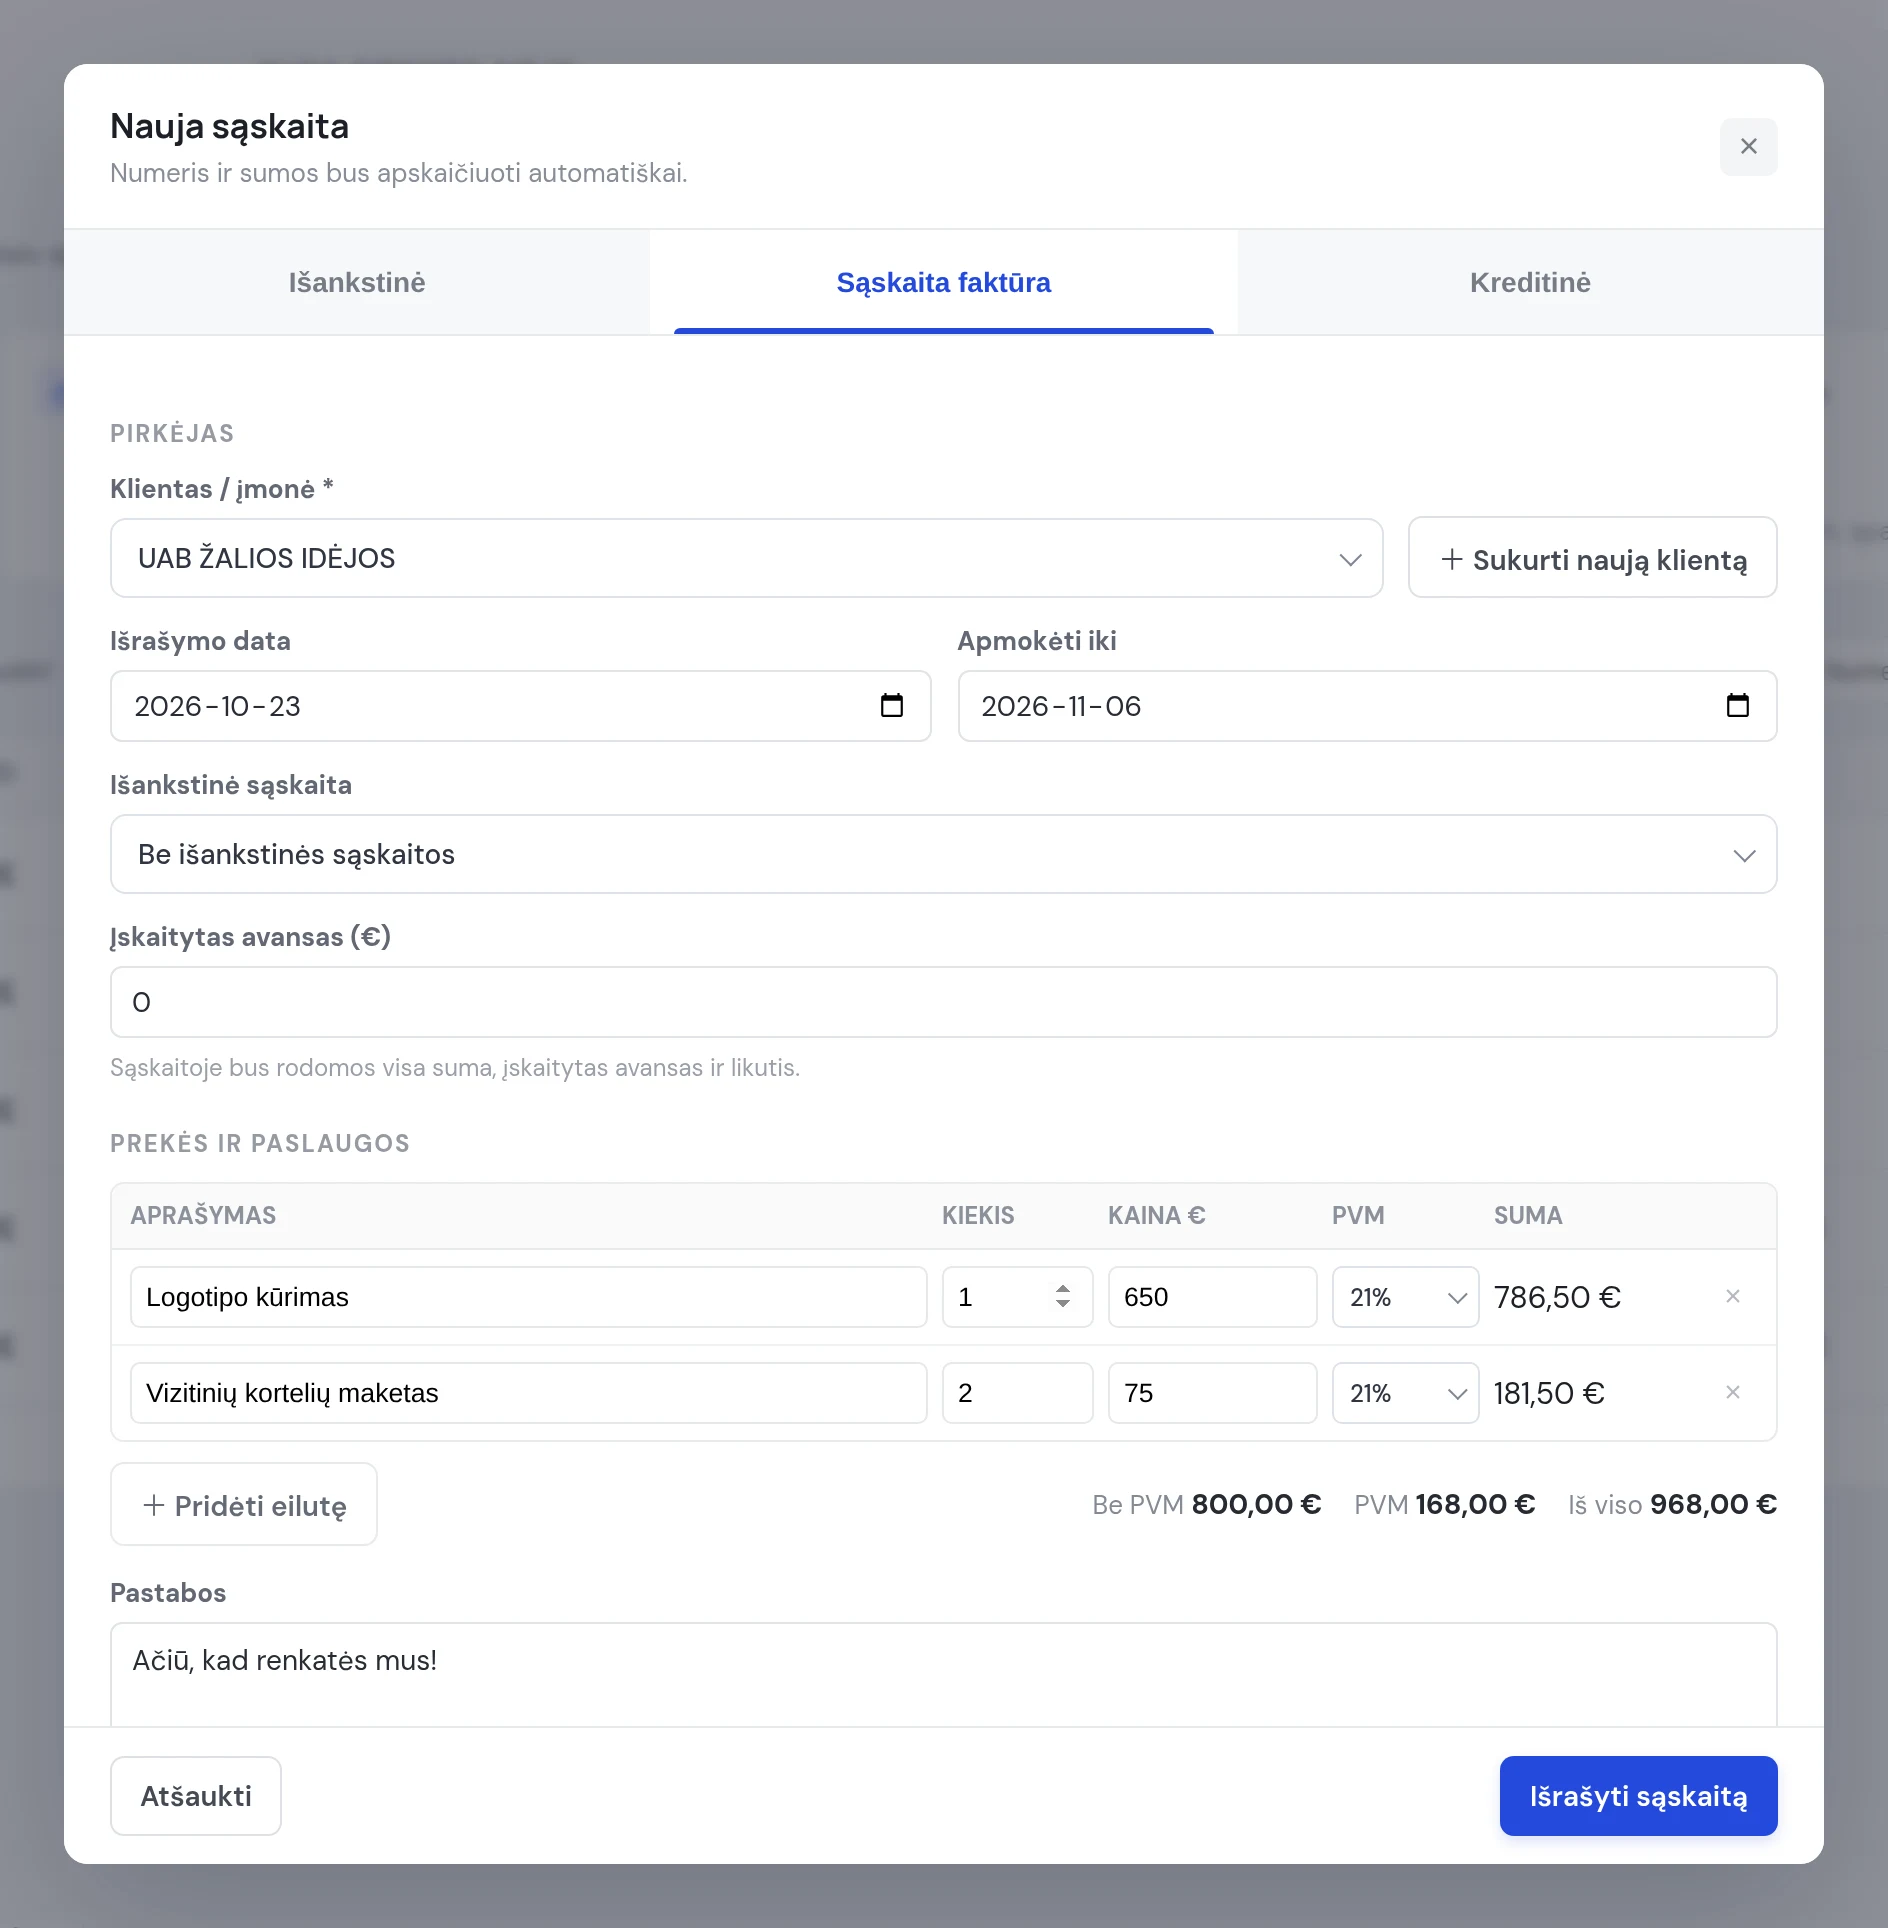Select the Sąskaita faktūra tab

tap(943, 282)
